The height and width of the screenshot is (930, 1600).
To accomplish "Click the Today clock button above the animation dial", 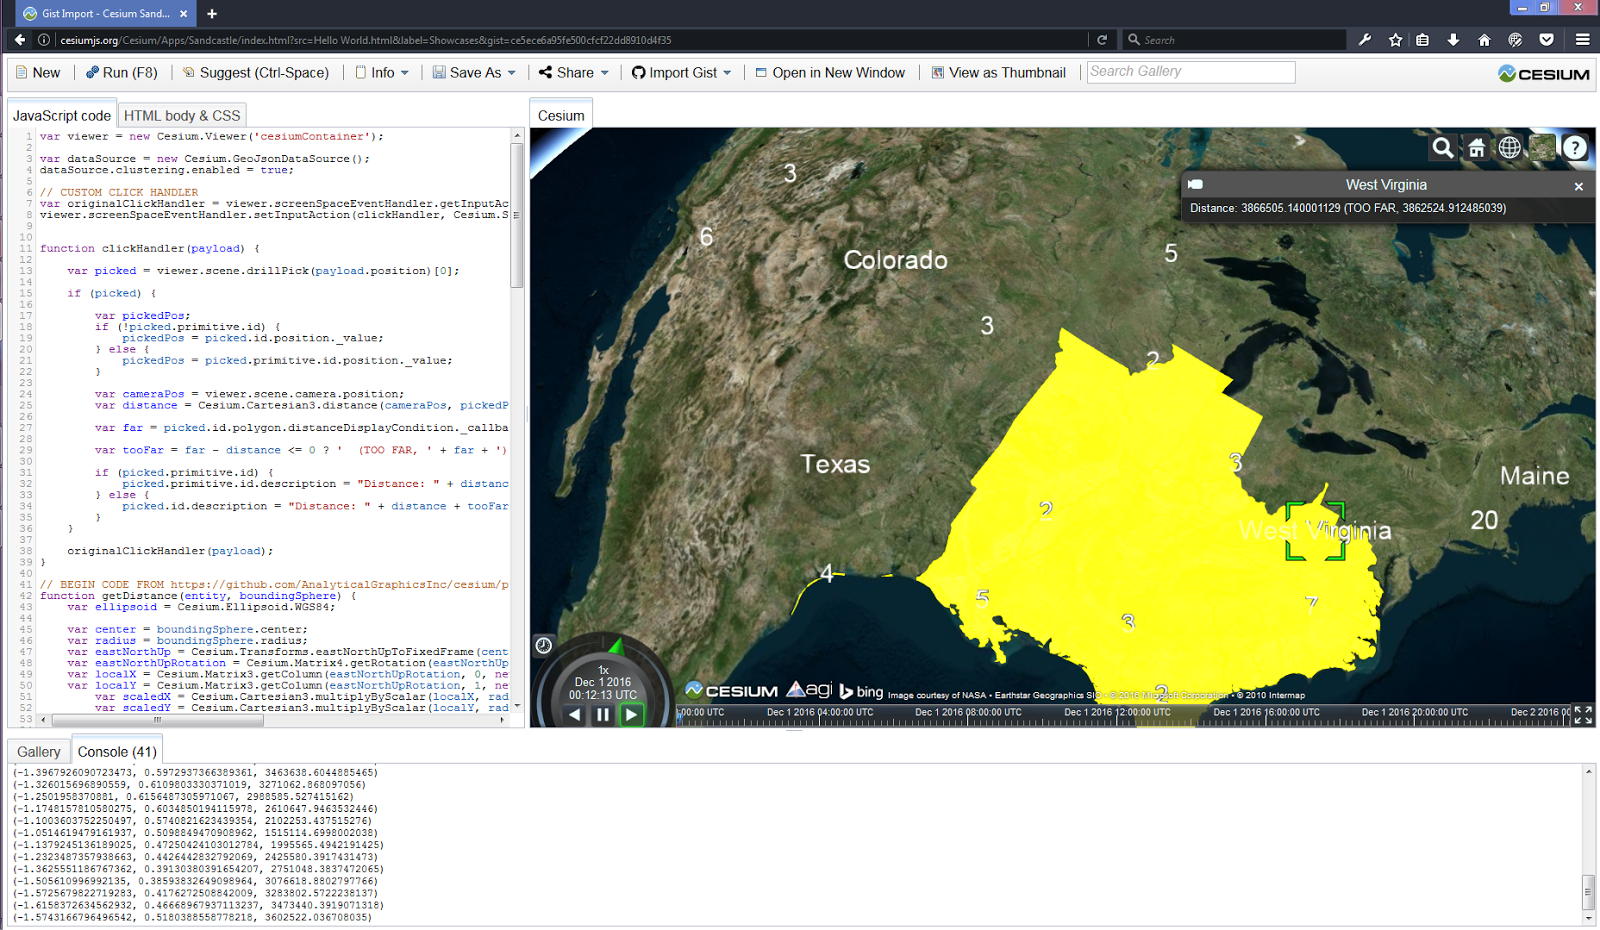I will tap(543, 645).
